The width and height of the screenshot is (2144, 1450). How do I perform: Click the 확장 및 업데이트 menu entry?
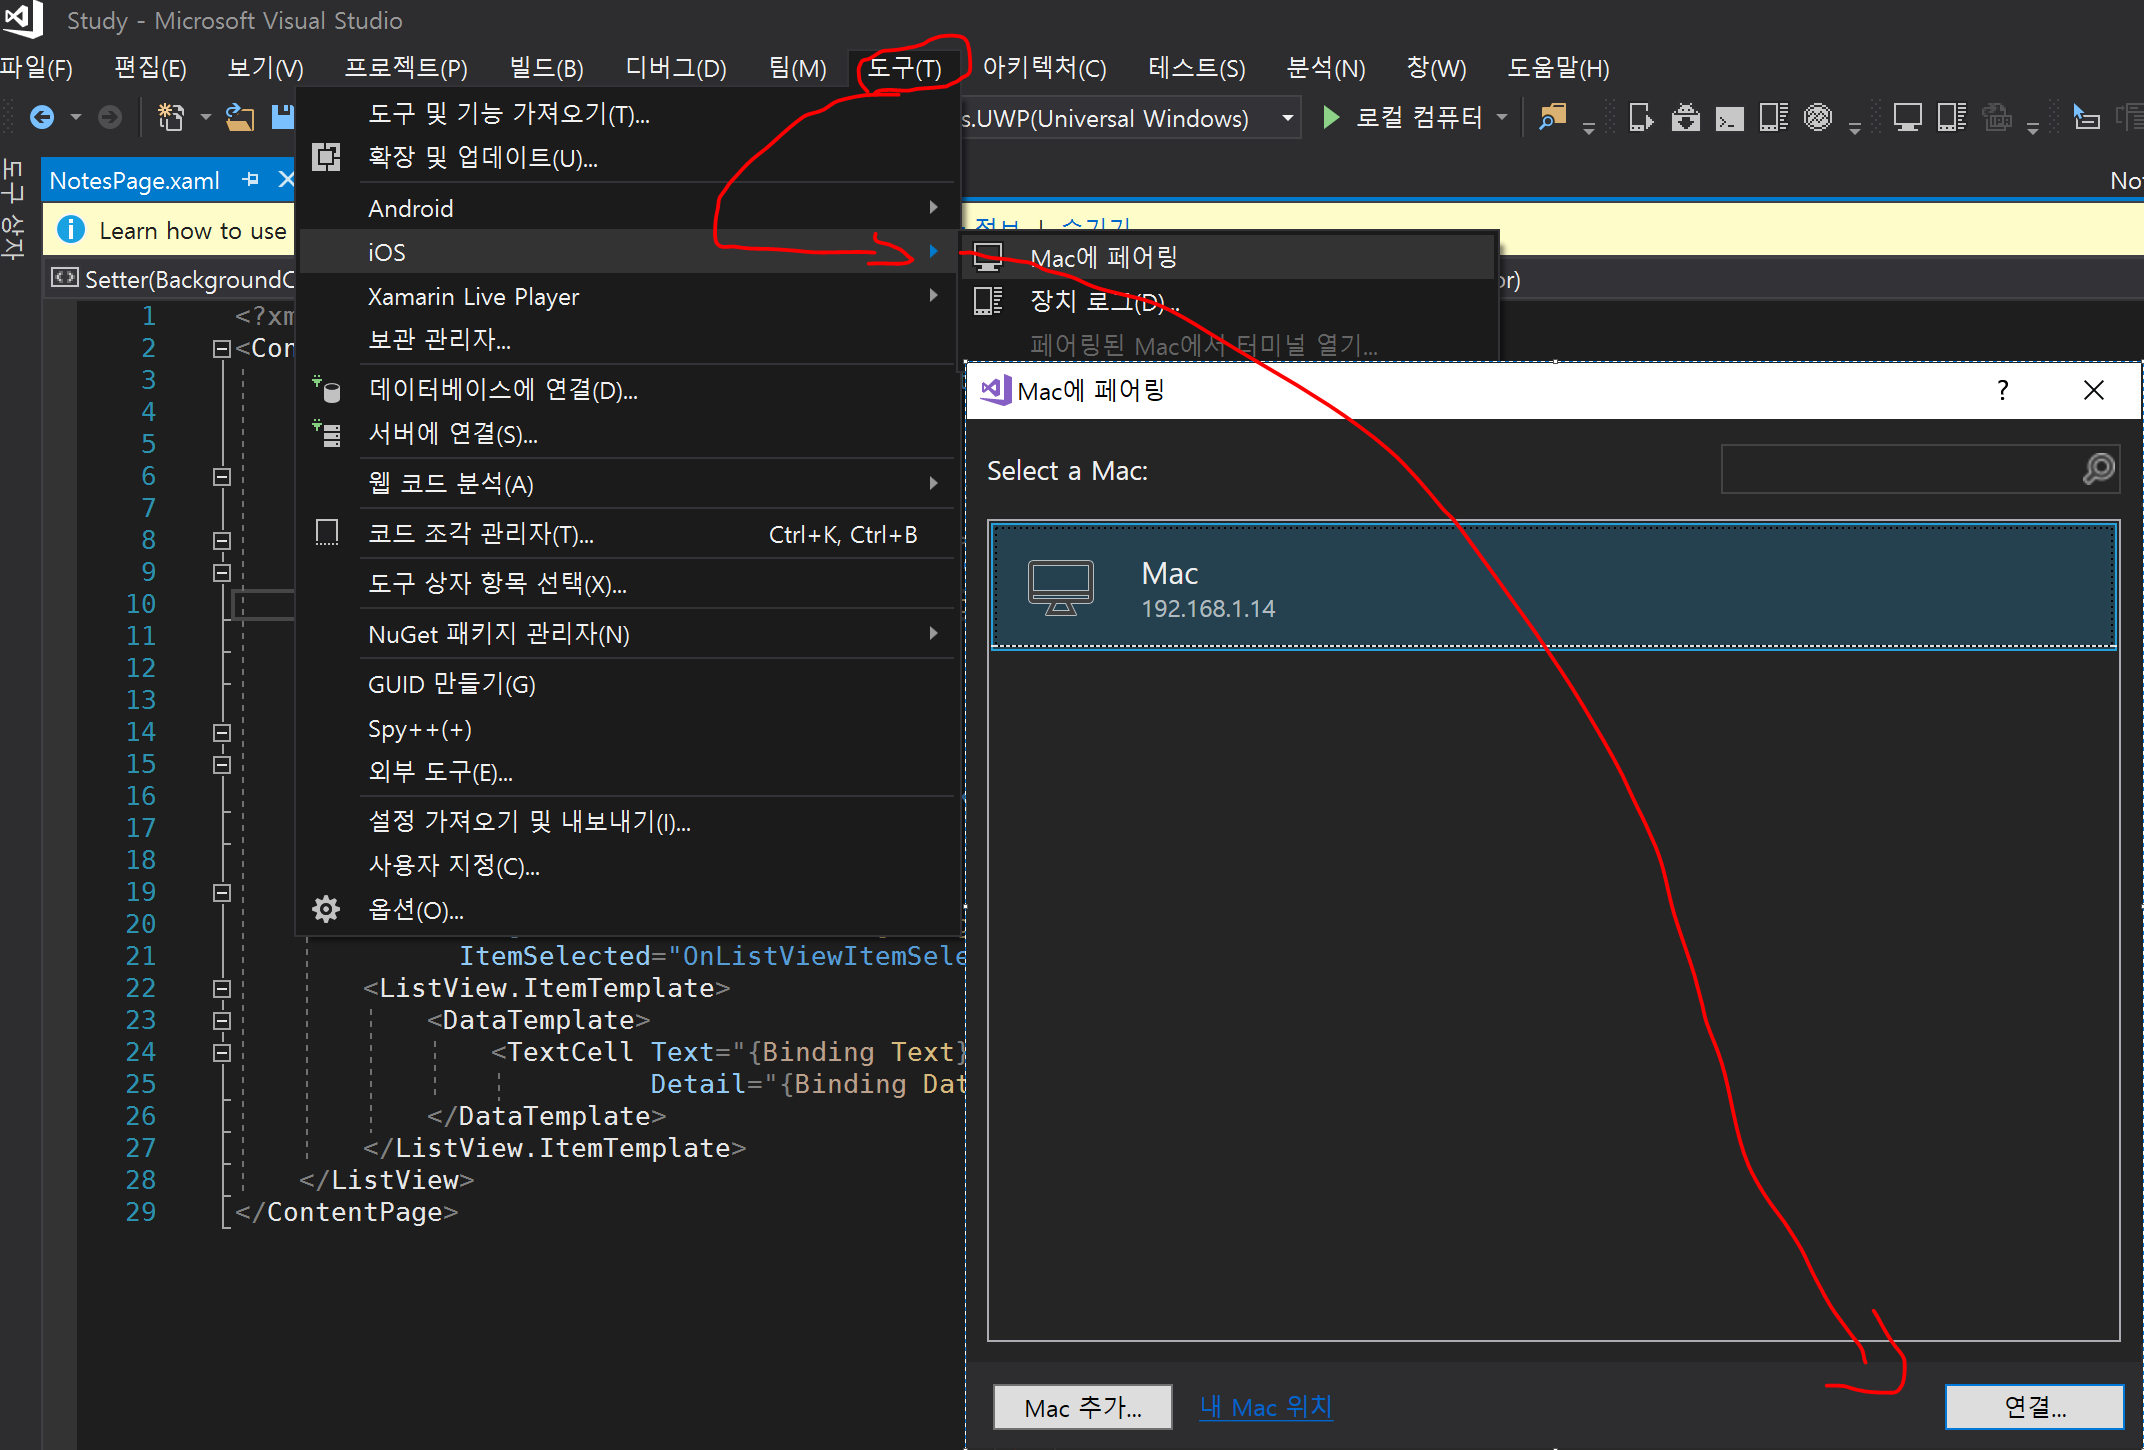click(x=482, y=158)
